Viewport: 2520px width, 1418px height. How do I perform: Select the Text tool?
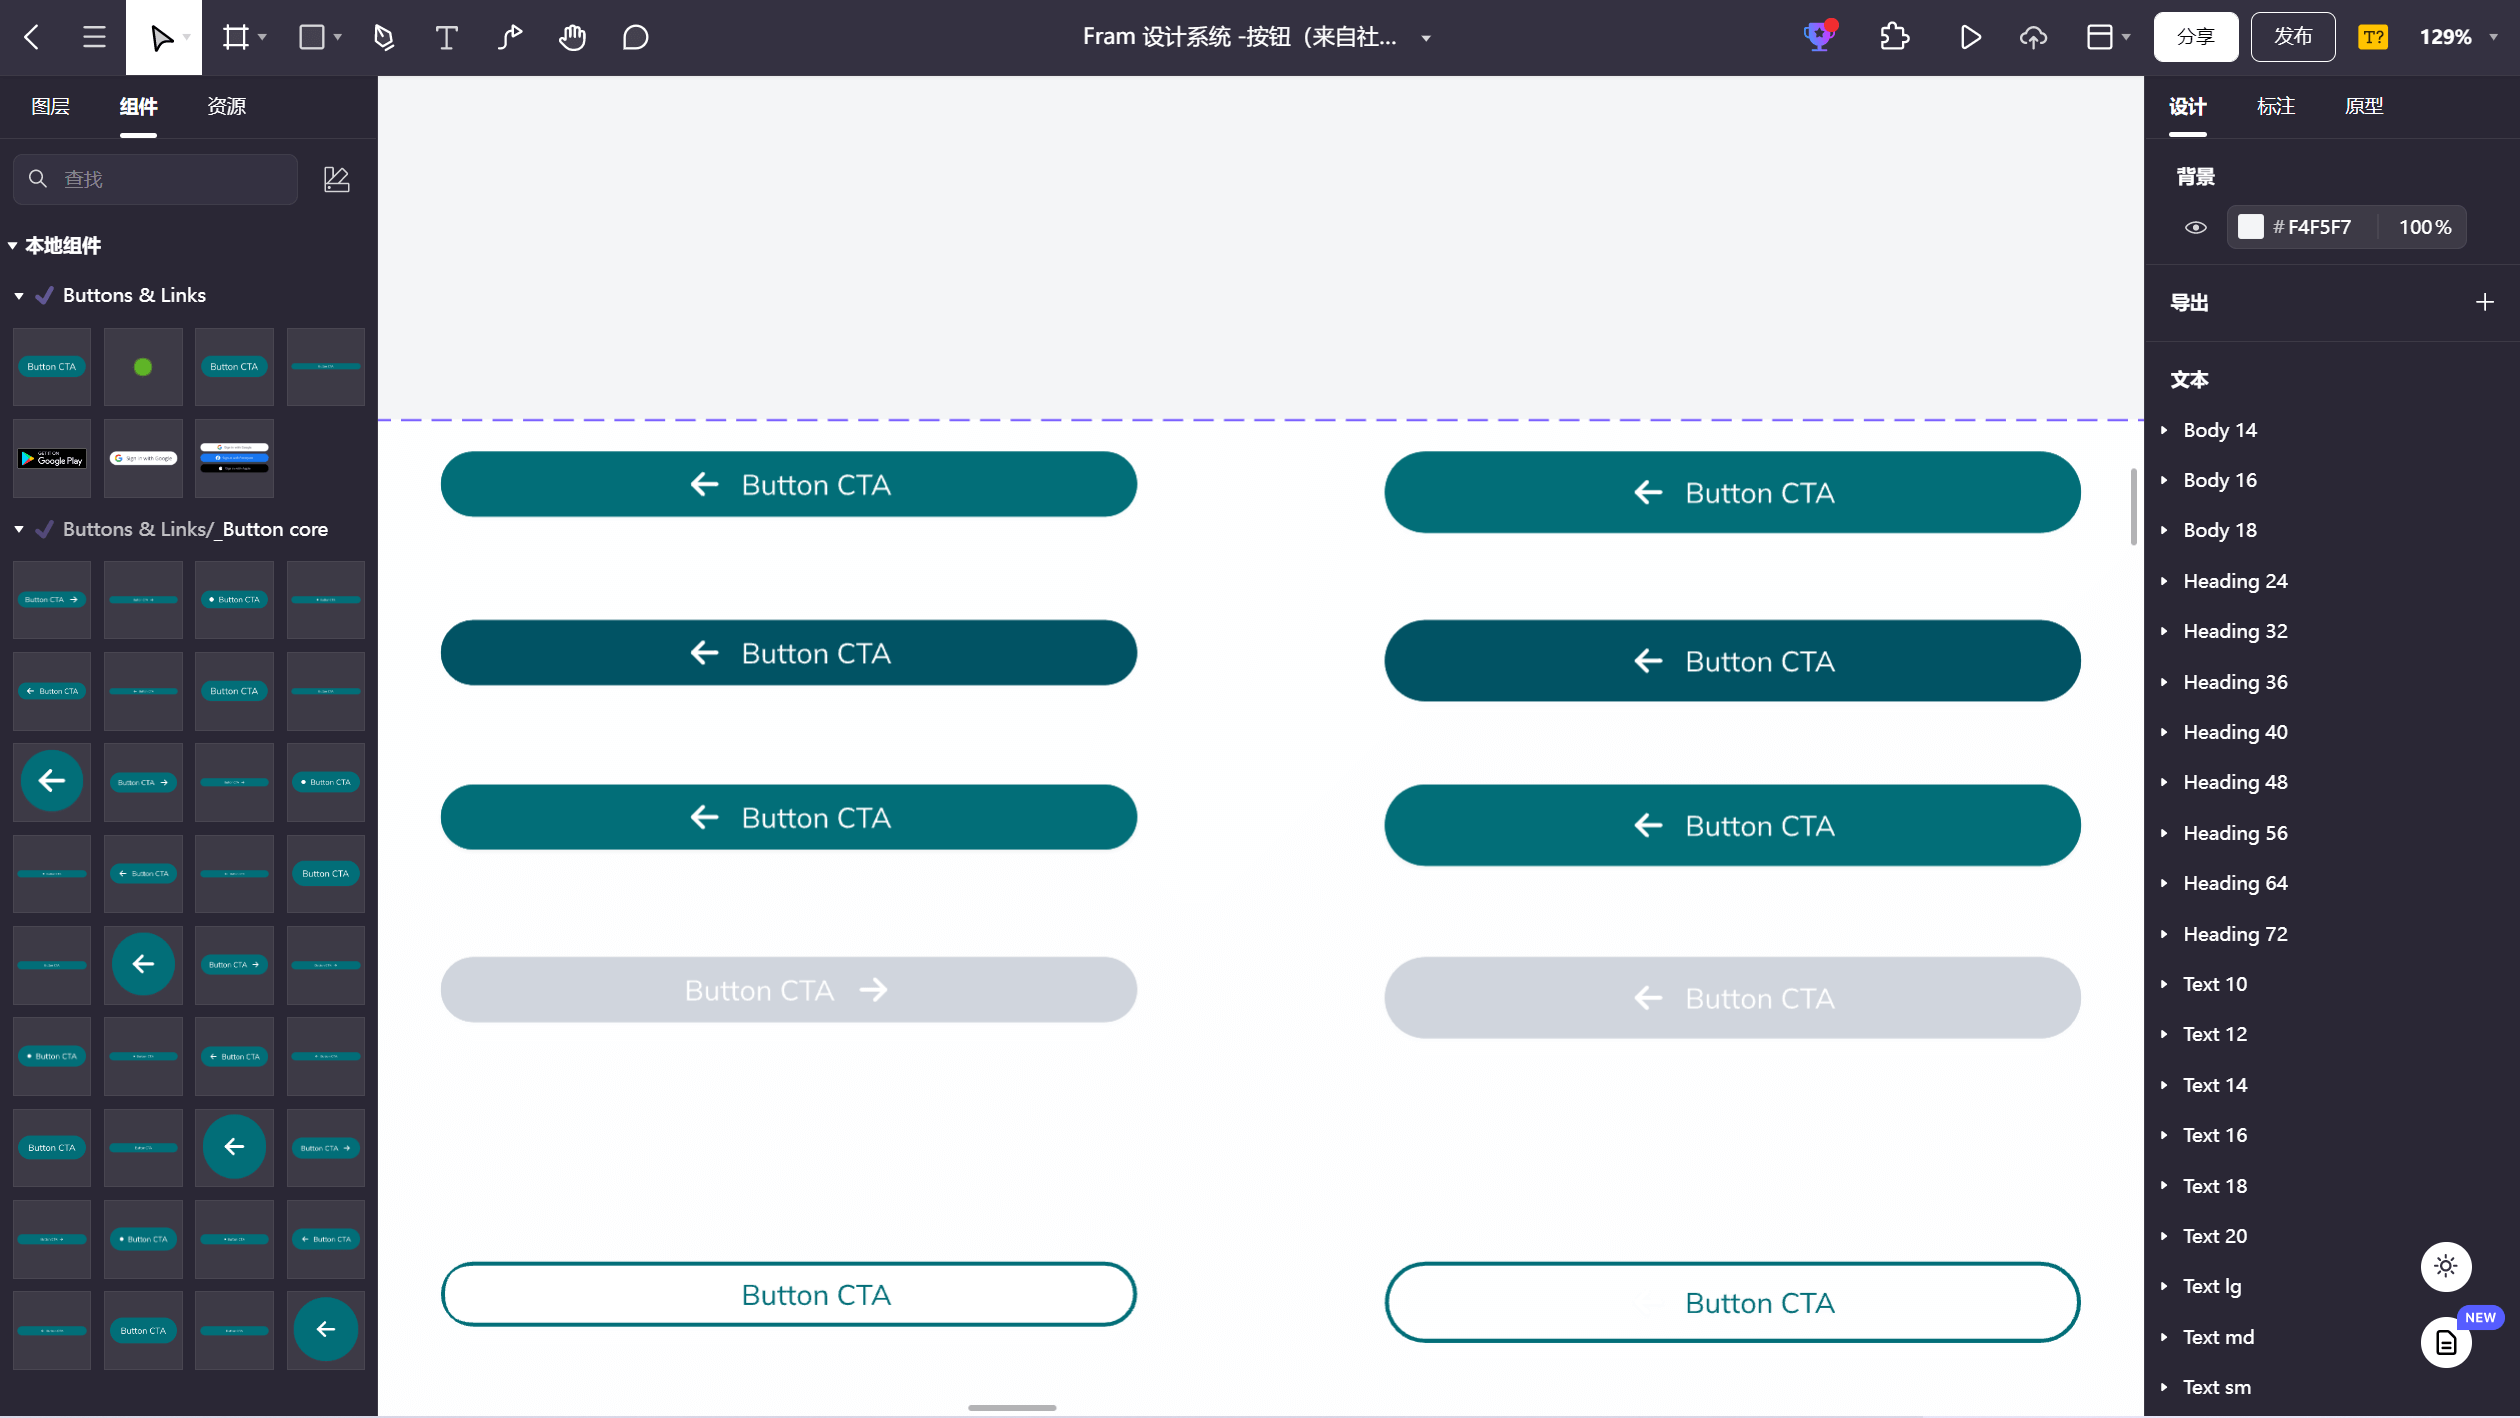(447, 38)
